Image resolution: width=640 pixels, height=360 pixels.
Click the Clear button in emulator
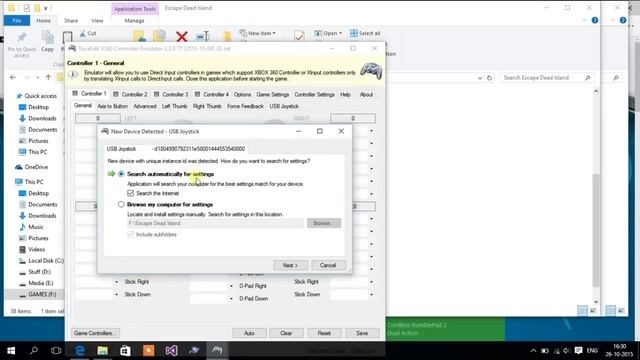tap(286, 333)
